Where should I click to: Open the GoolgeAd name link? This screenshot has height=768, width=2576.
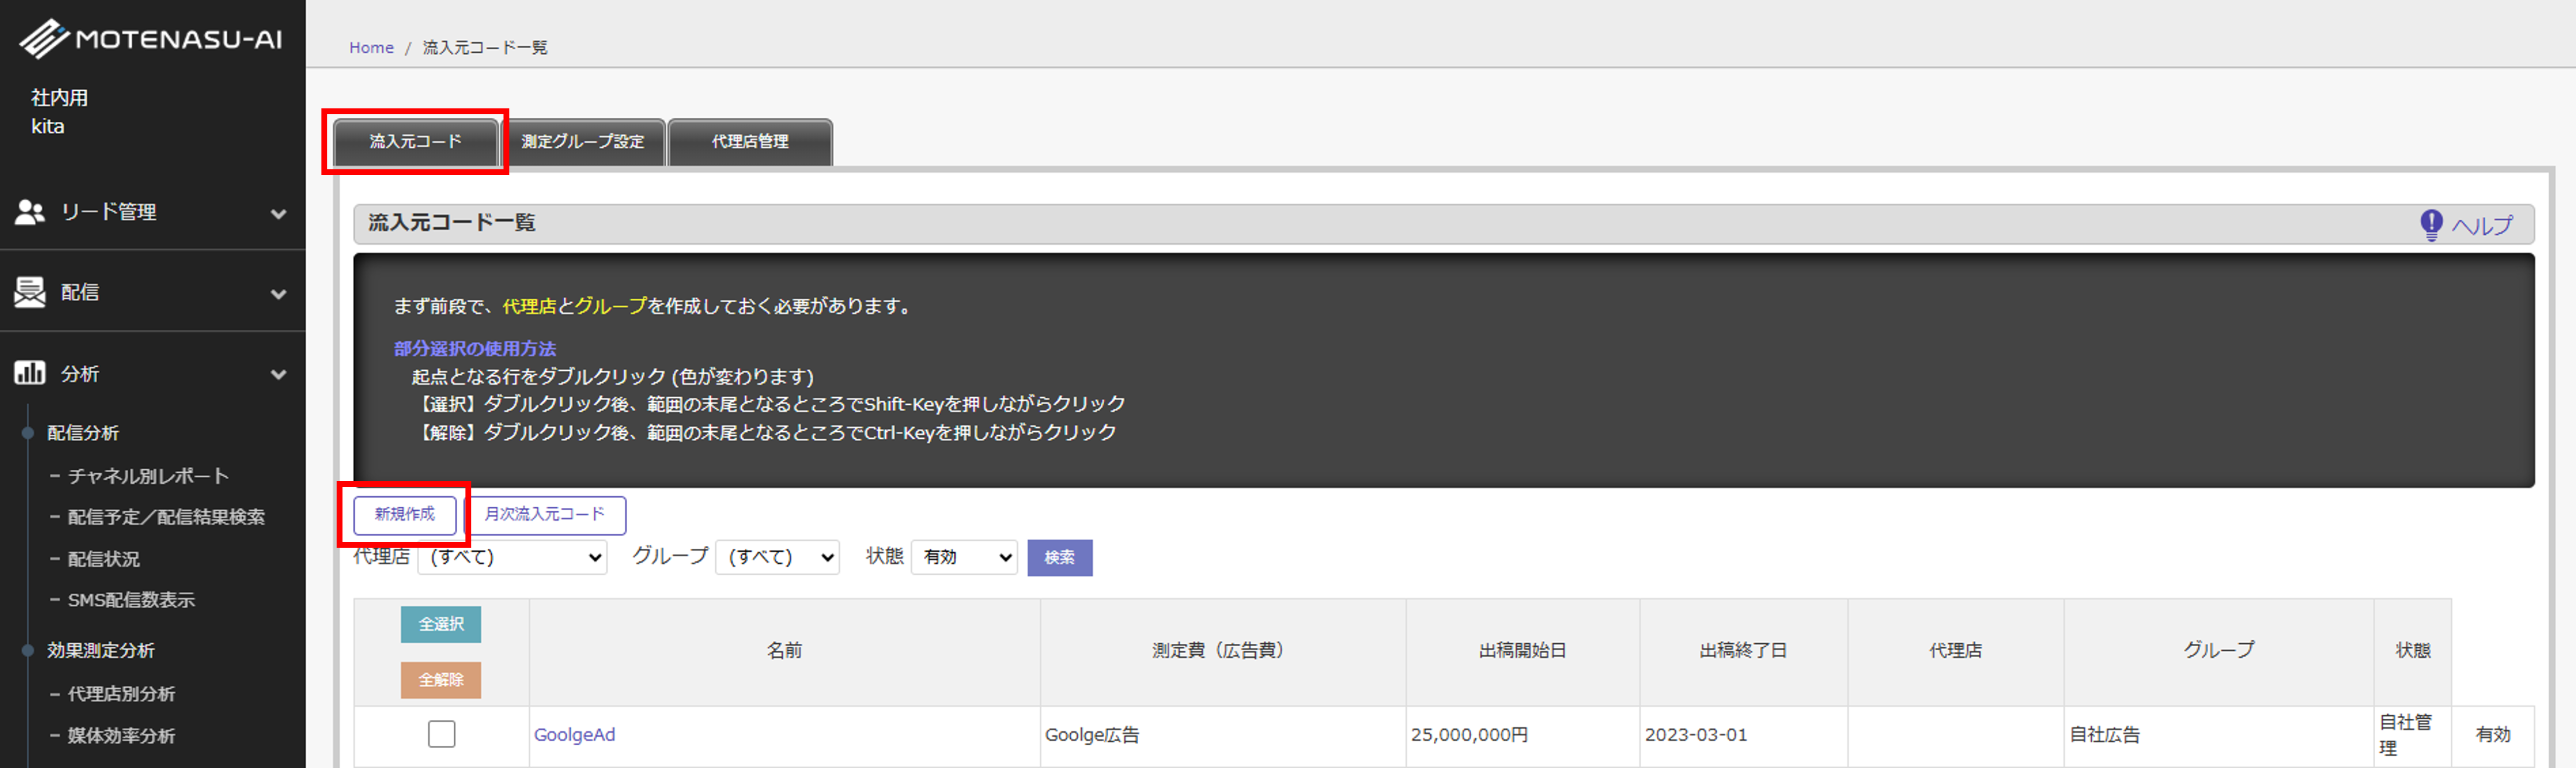(574, 734)
